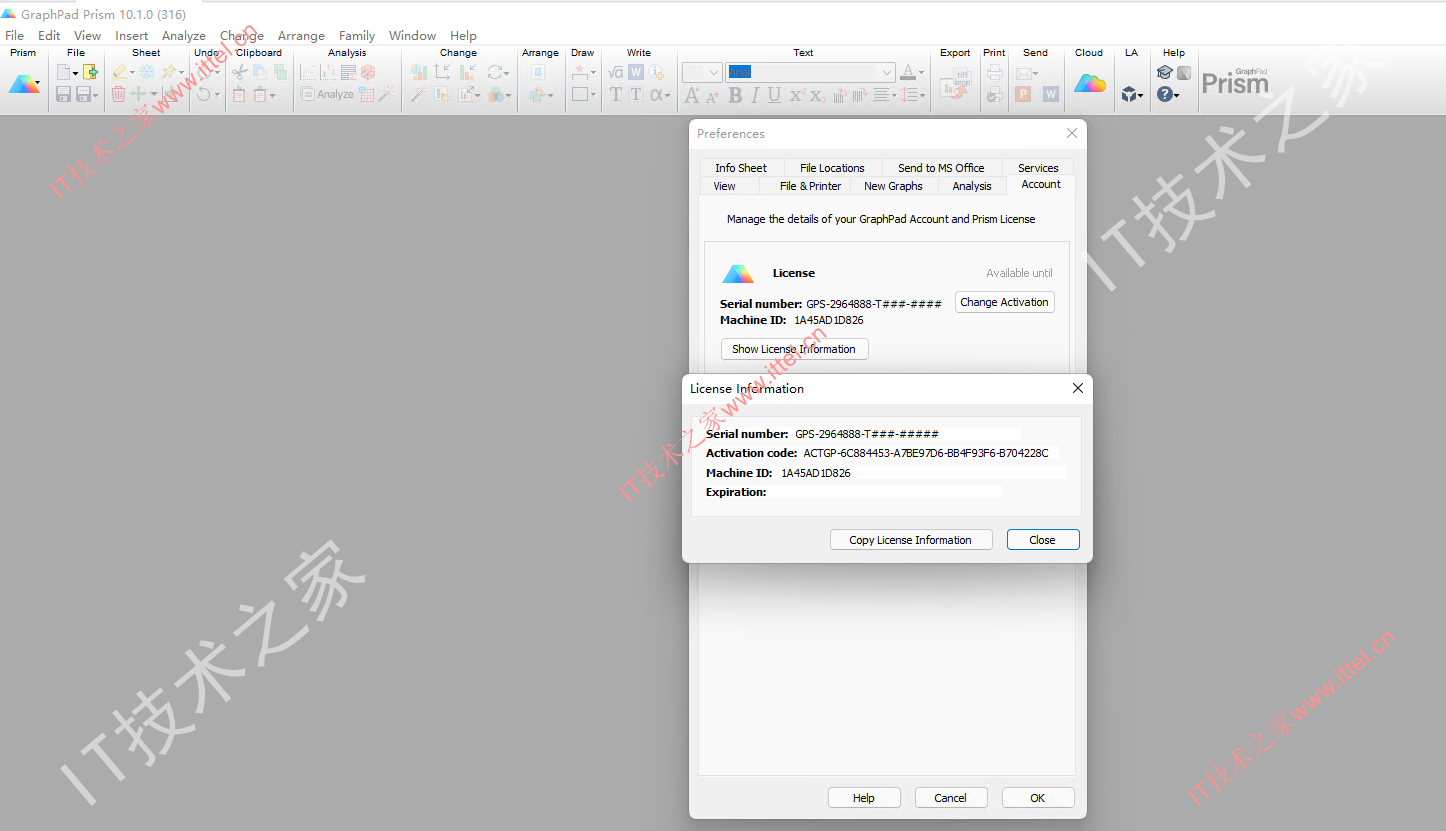
Task: Send to PowerPoint using the P icon
Action: pyautogui.click(x=1023, y=94)
